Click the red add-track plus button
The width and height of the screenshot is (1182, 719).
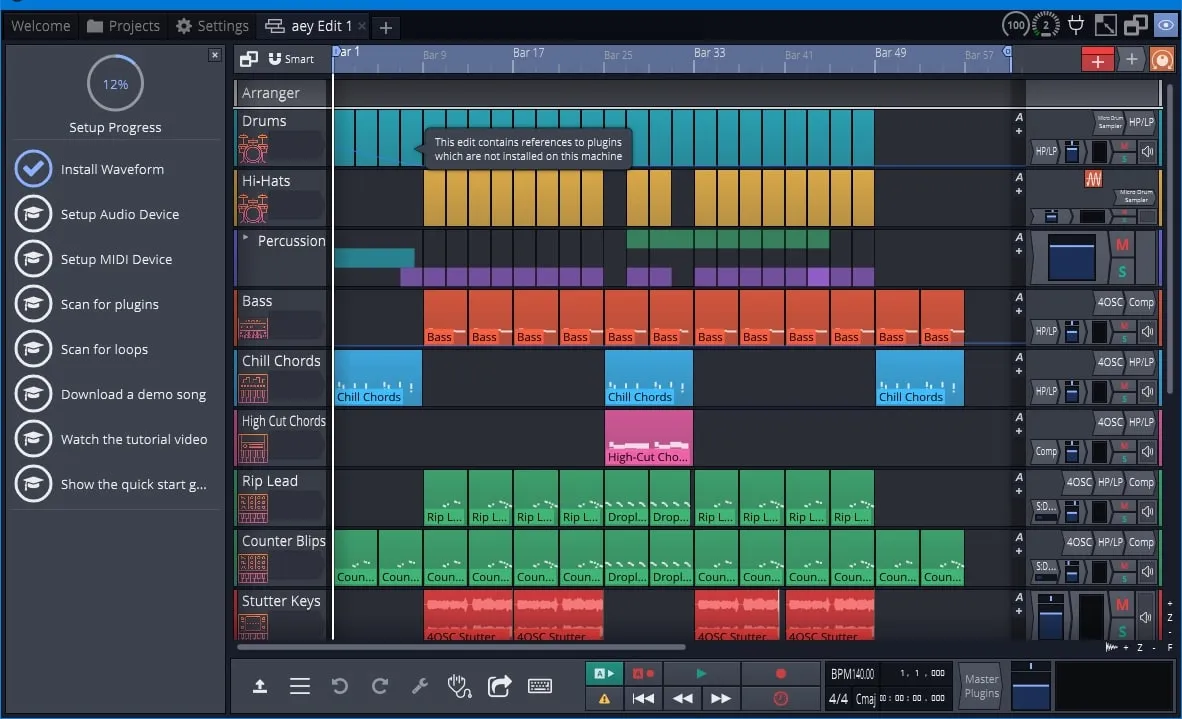tap(1098, 60)
